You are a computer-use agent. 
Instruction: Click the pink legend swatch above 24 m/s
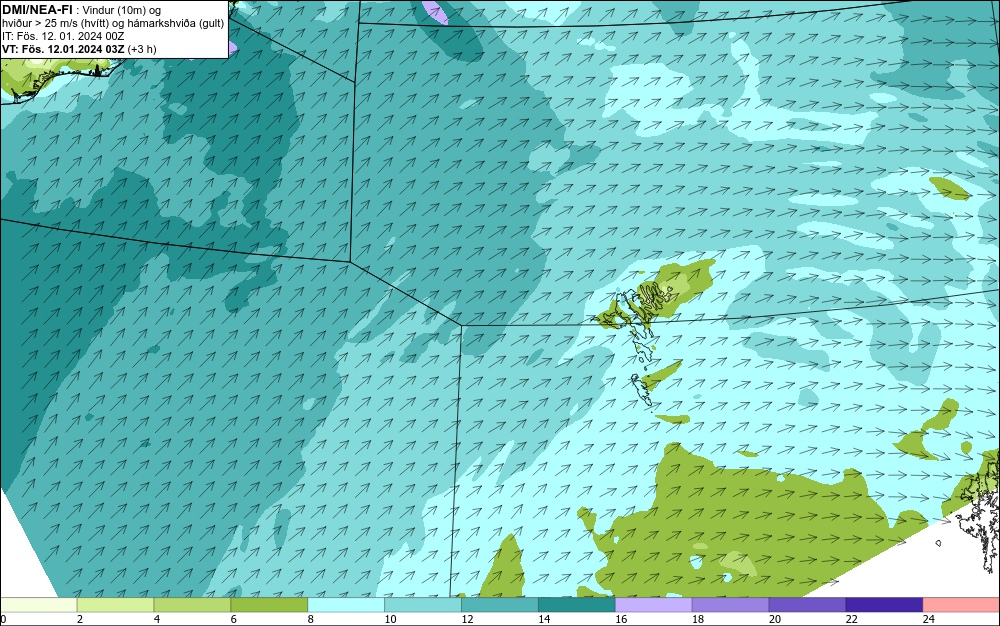pyautogui.click(x=961, y=604)
